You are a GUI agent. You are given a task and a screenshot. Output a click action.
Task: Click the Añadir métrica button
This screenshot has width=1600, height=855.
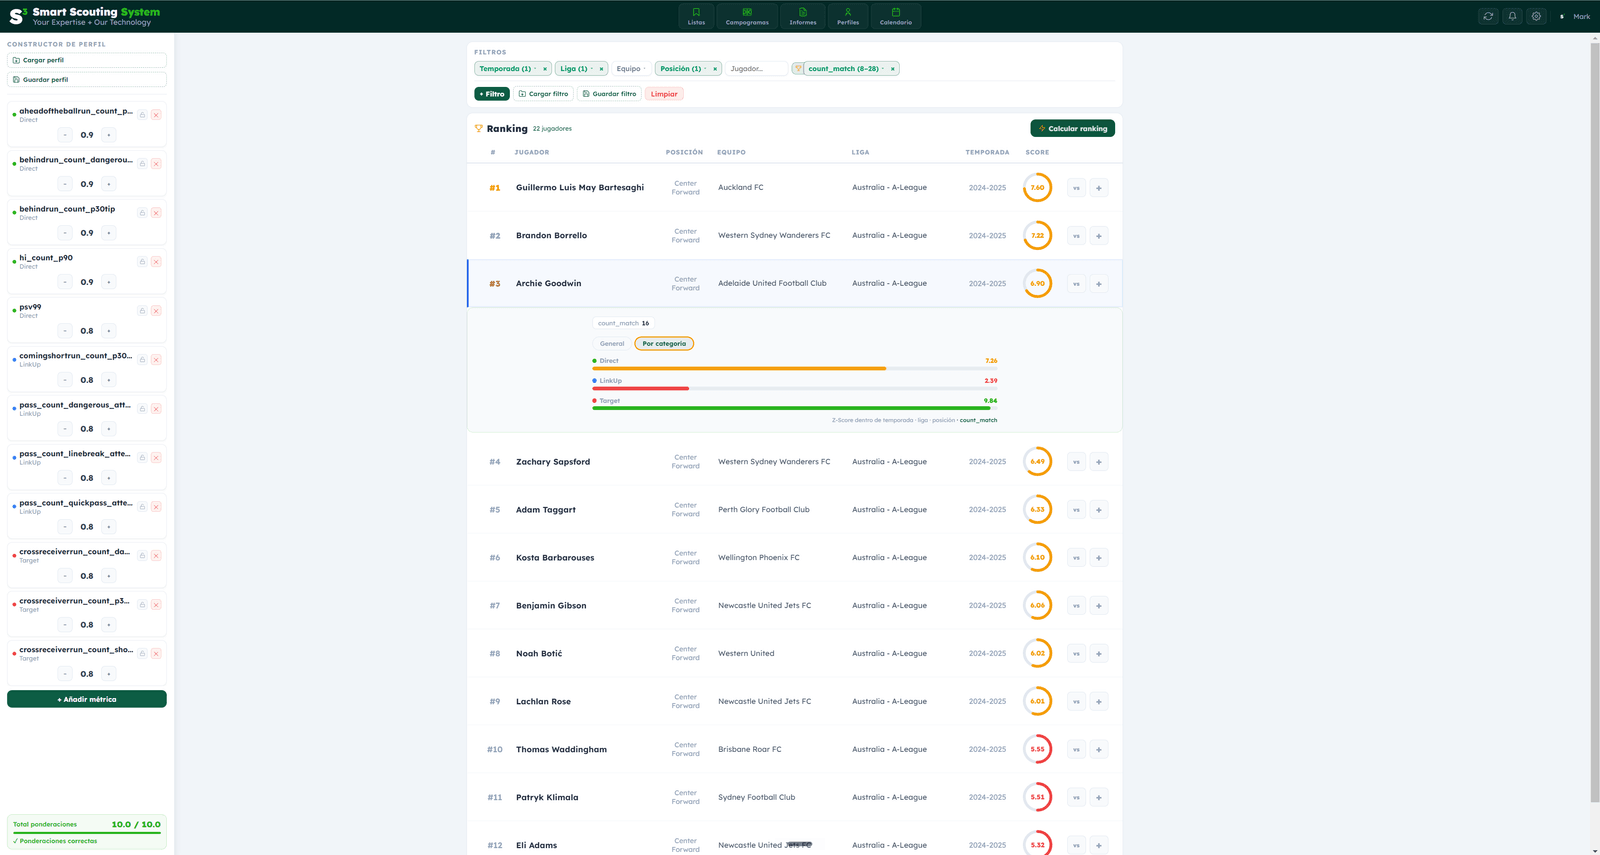(87, 699)
